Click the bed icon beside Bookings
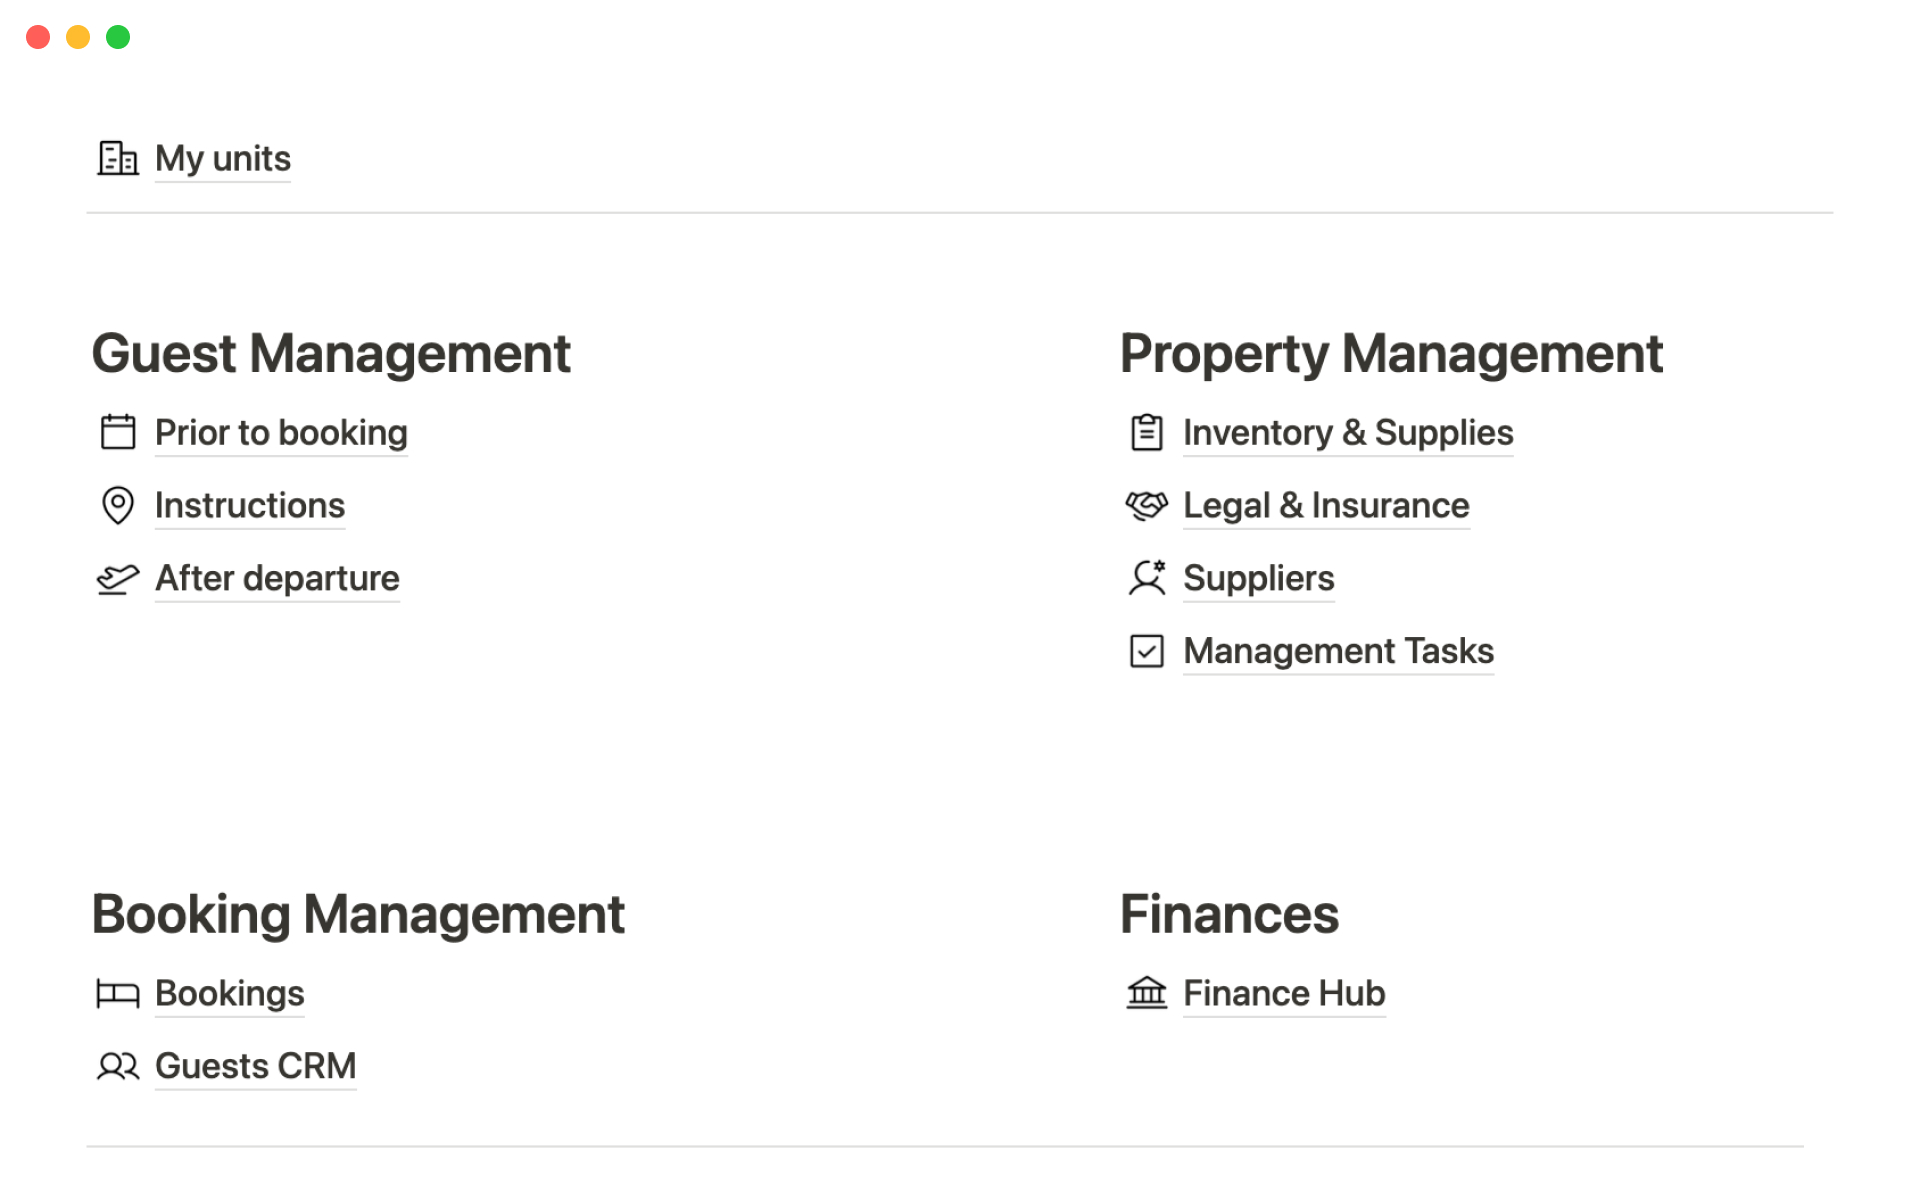 point(118,993)
